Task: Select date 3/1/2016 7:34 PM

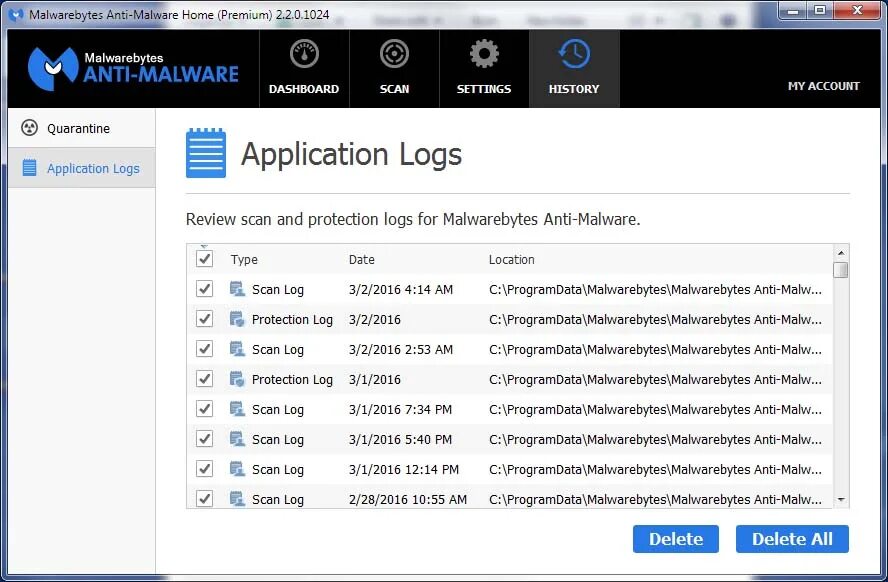Action: [x=400, y=410]
